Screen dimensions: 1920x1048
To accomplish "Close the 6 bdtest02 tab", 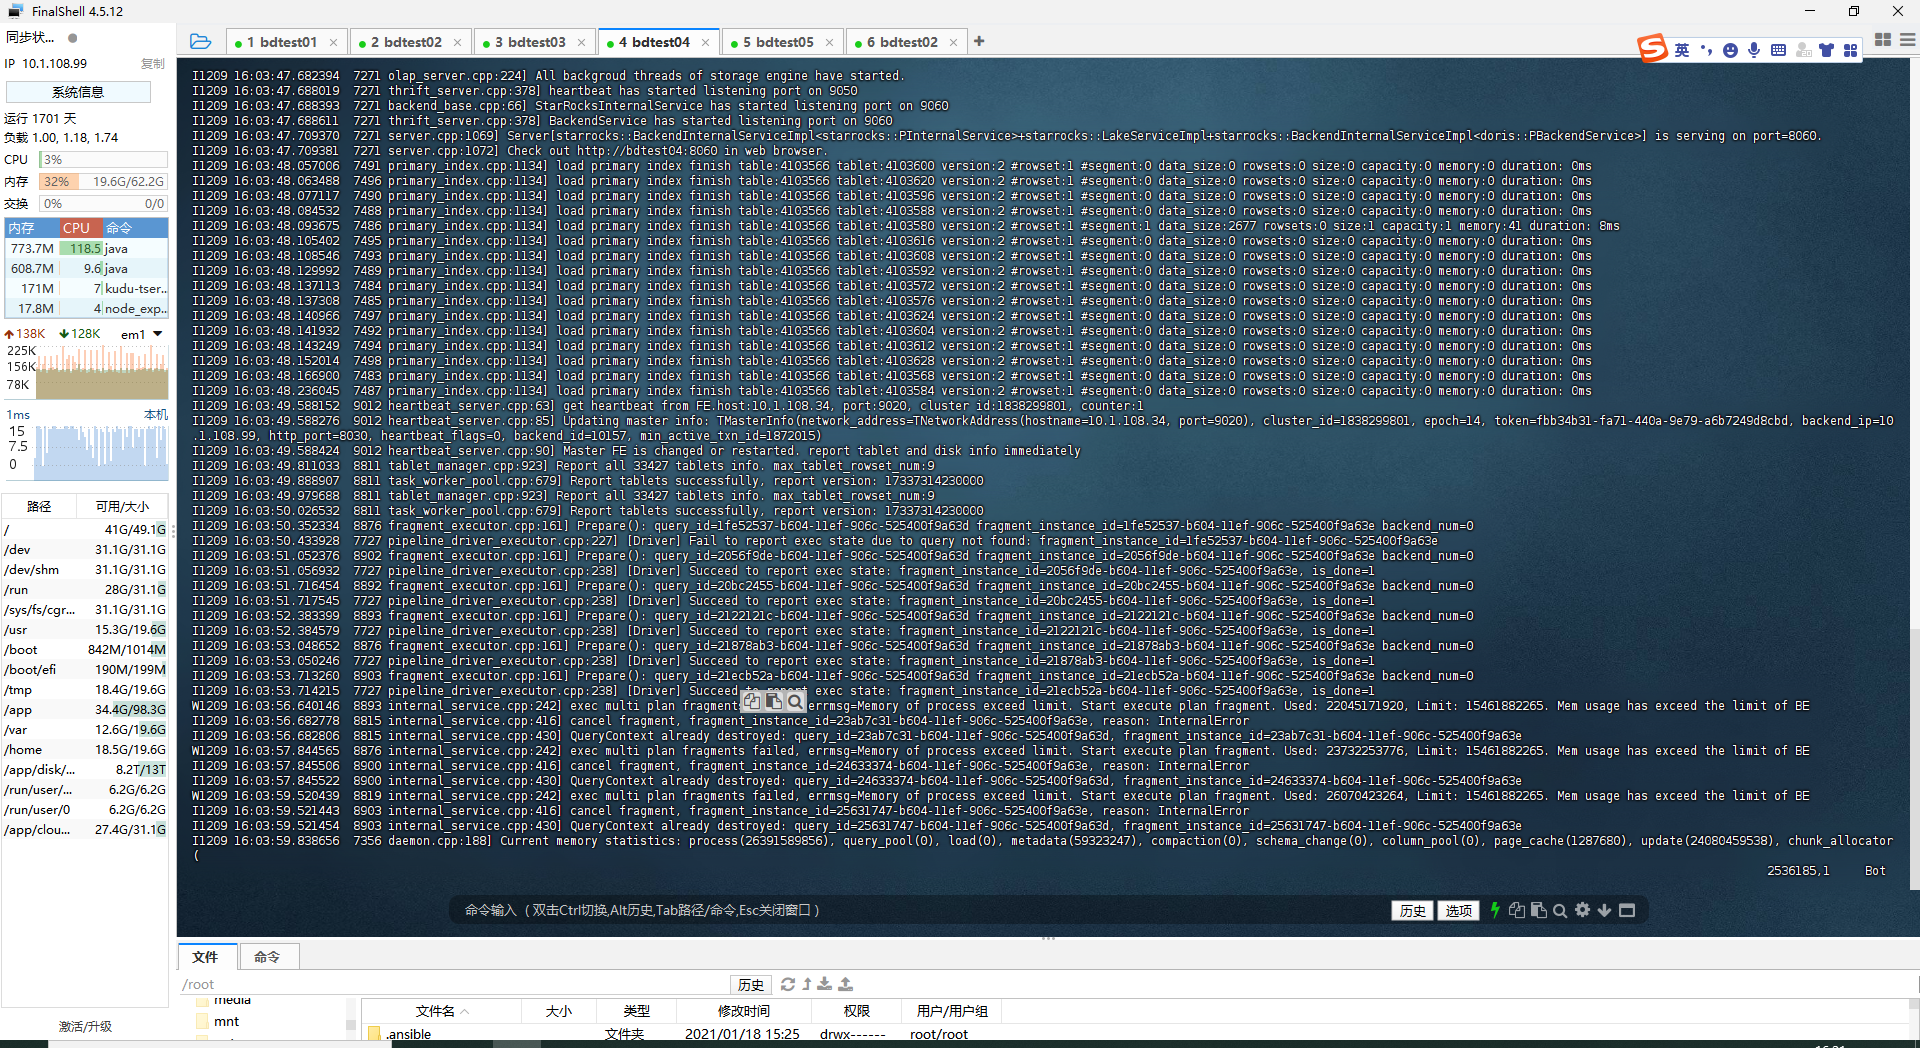I will pyautogui.click(x=953, y=42).
